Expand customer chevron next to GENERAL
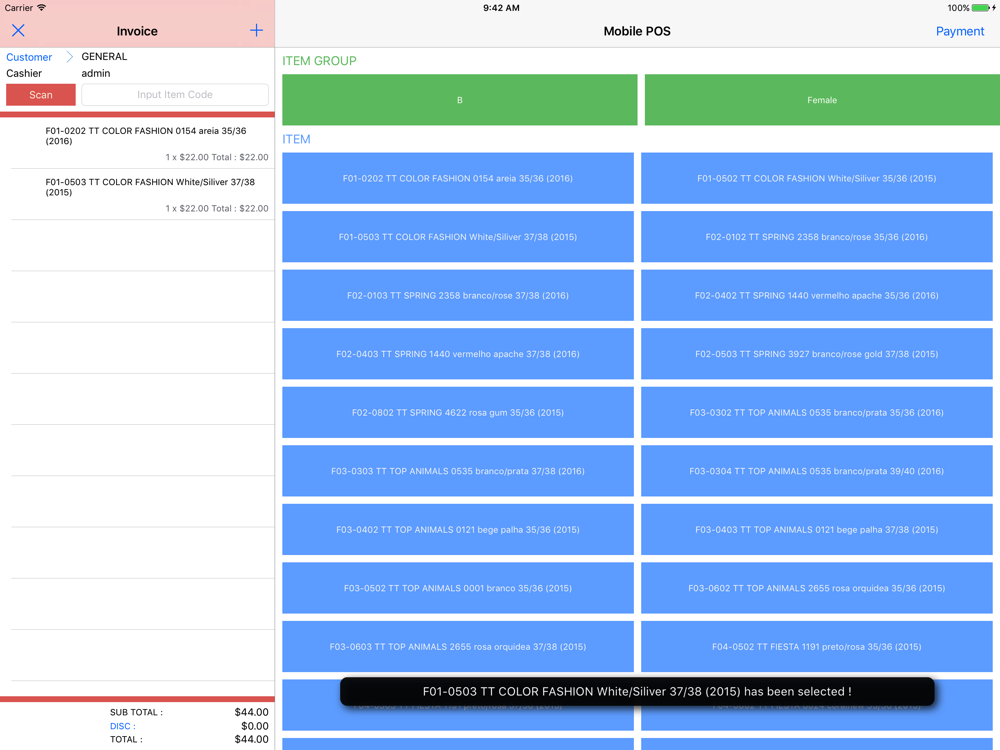 coord(70,57)
